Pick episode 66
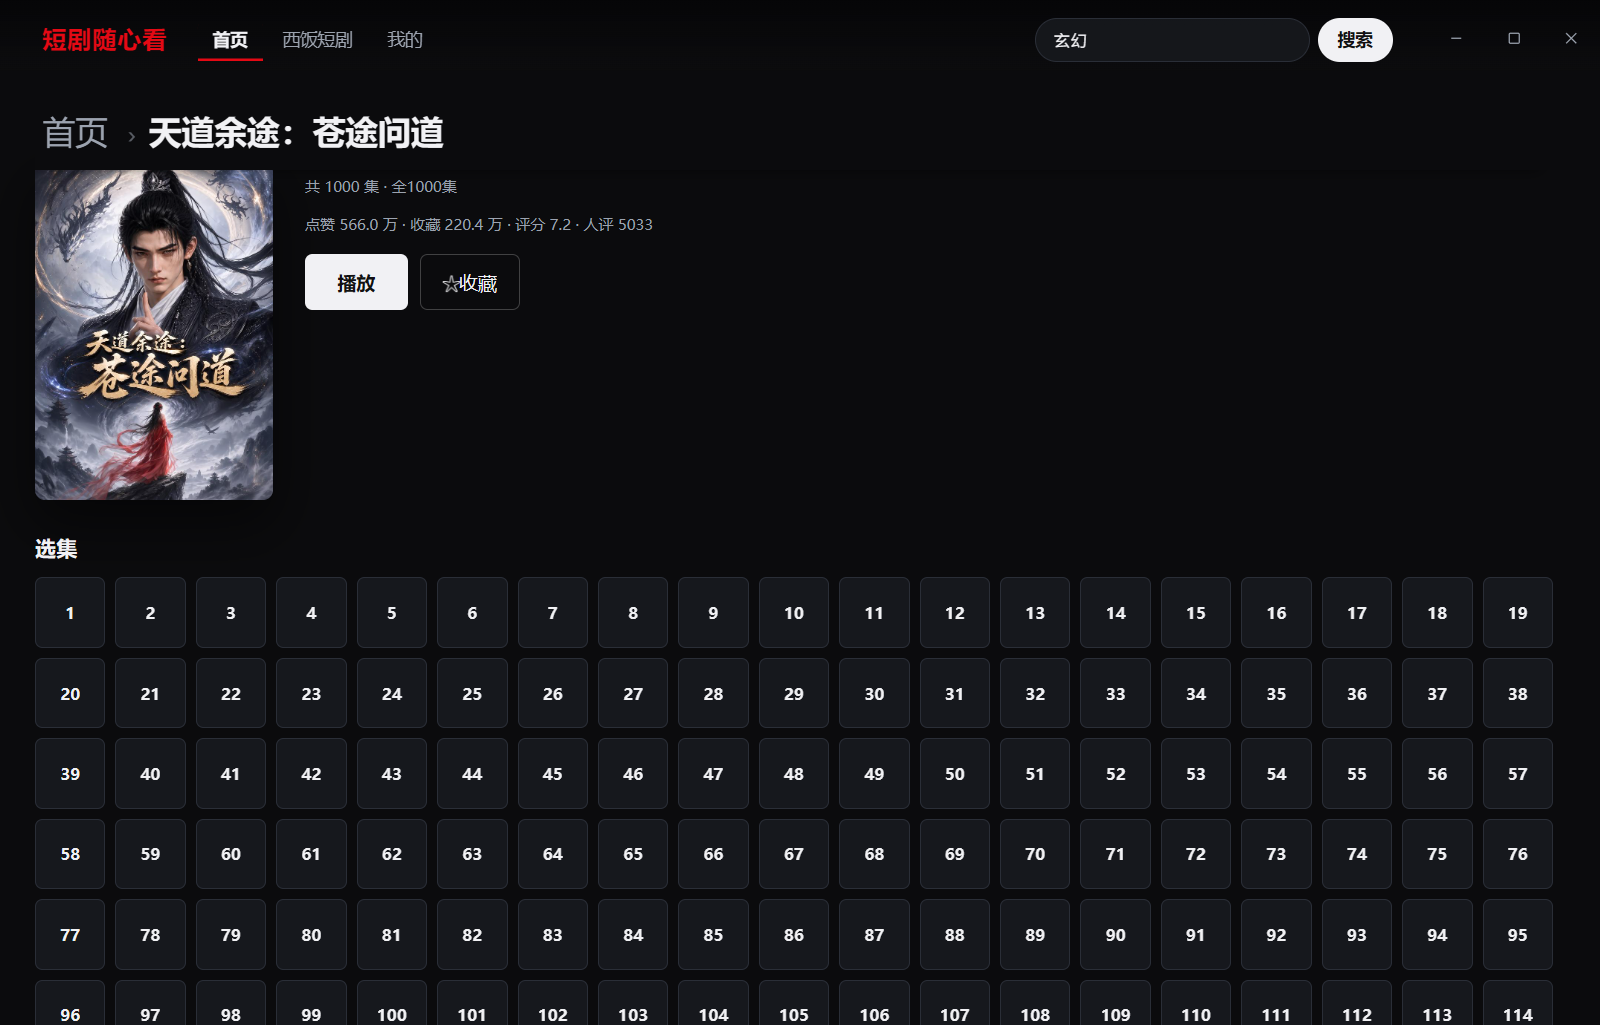 coord(713,854)
